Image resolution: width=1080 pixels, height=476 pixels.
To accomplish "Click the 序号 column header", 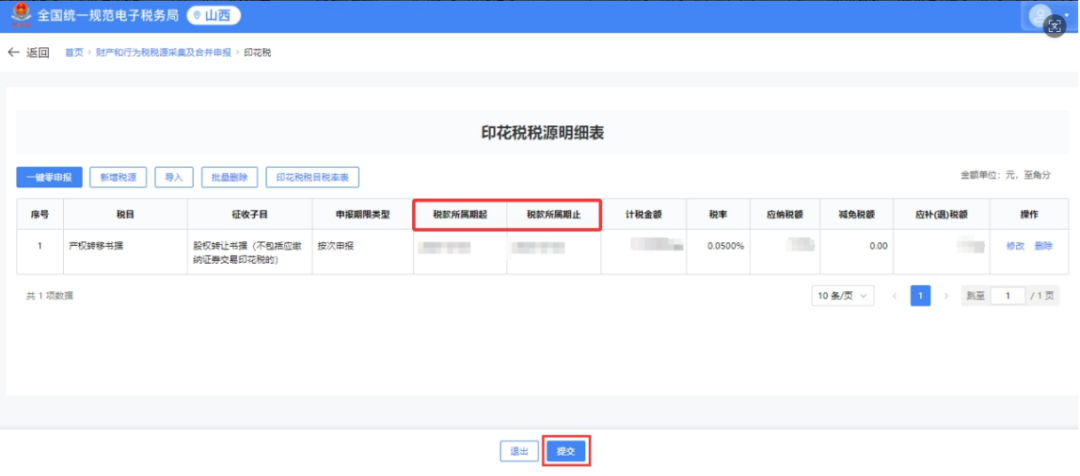I will point(40,214).
